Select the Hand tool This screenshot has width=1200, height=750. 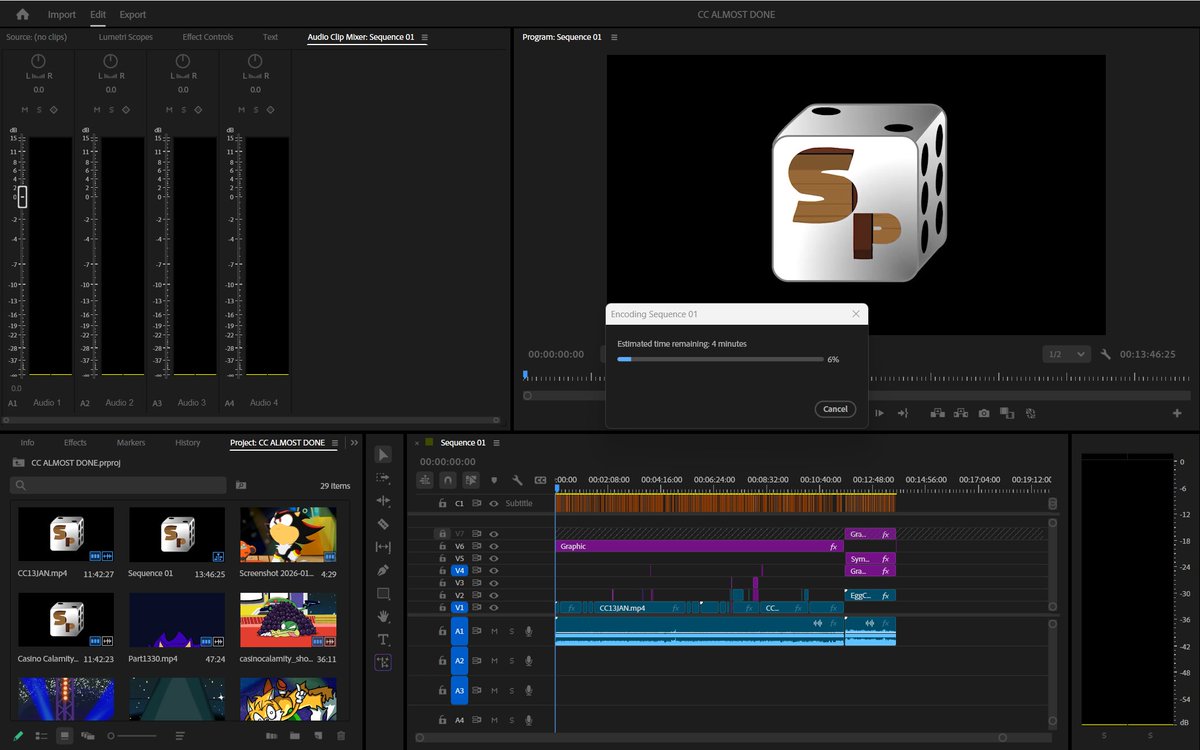(383, 616)
